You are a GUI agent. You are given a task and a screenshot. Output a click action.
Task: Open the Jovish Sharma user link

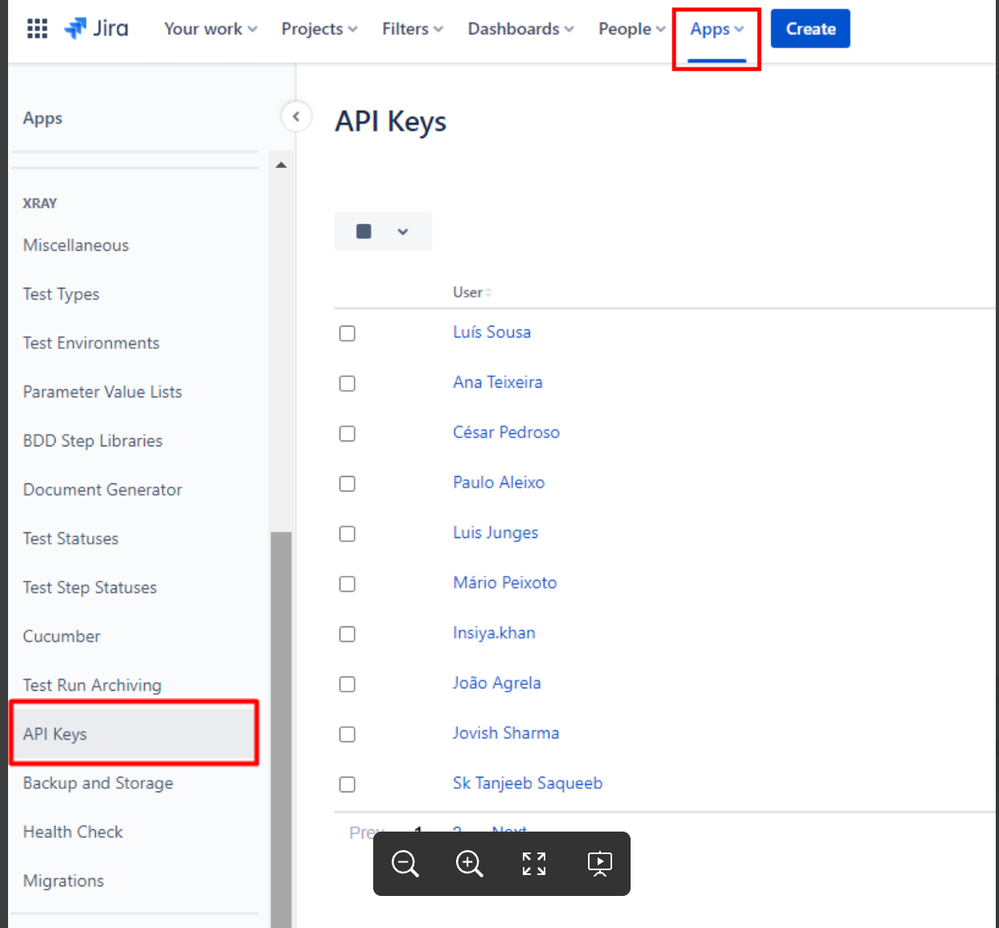507,733
